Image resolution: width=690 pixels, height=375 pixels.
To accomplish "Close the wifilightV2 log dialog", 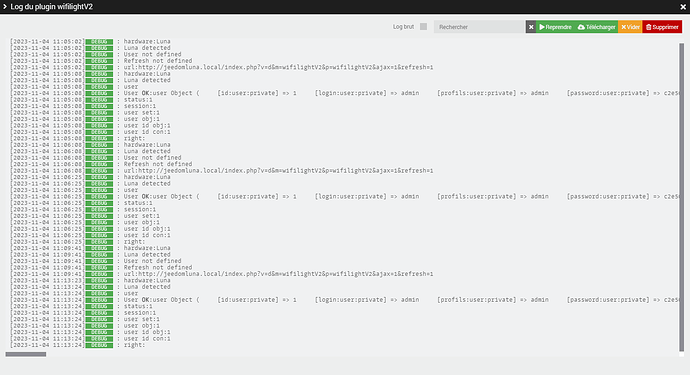I will coord(683,7).
